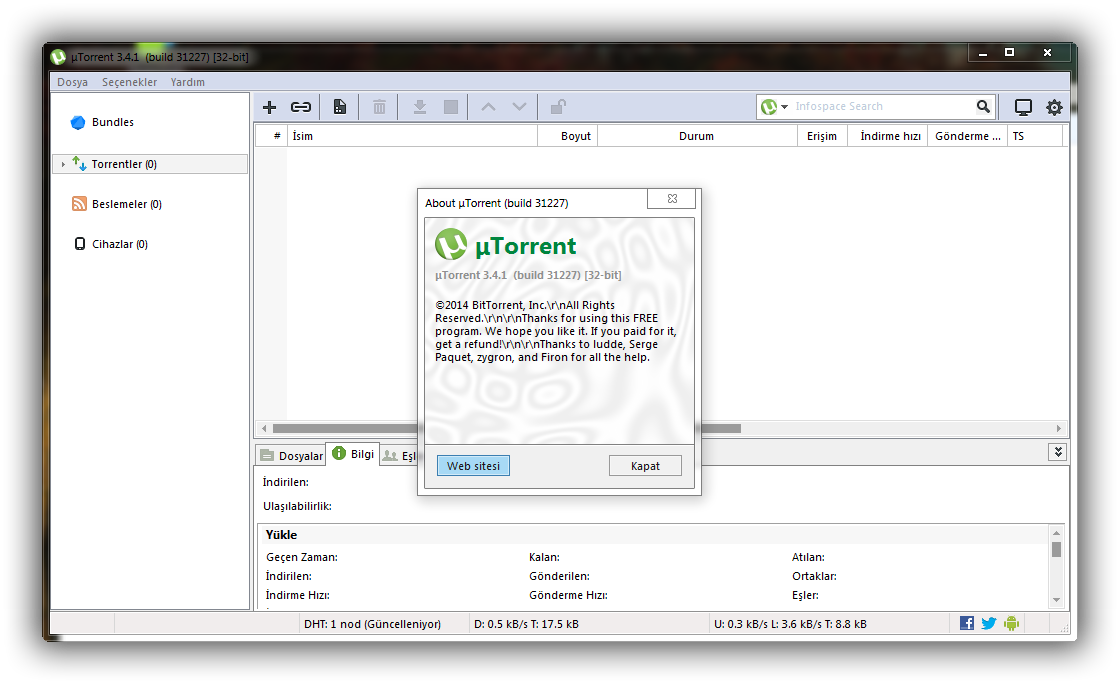Click the Kapat button in About dialog
1120x684 pixels.
pos(645,466)
